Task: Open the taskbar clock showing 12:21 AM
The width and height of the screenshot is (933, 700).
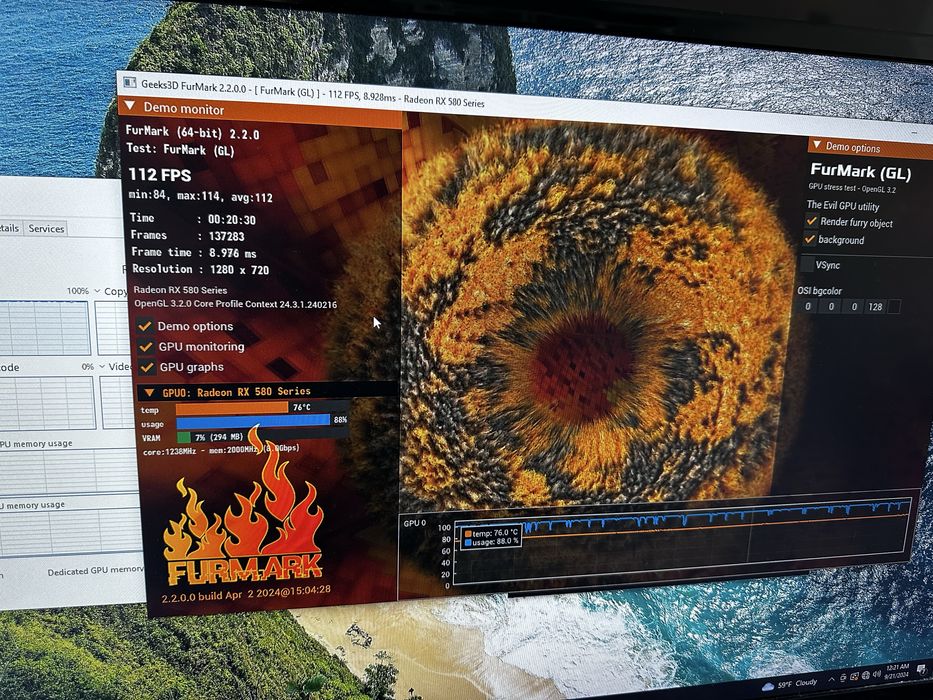Action: (x=897, y=671)
